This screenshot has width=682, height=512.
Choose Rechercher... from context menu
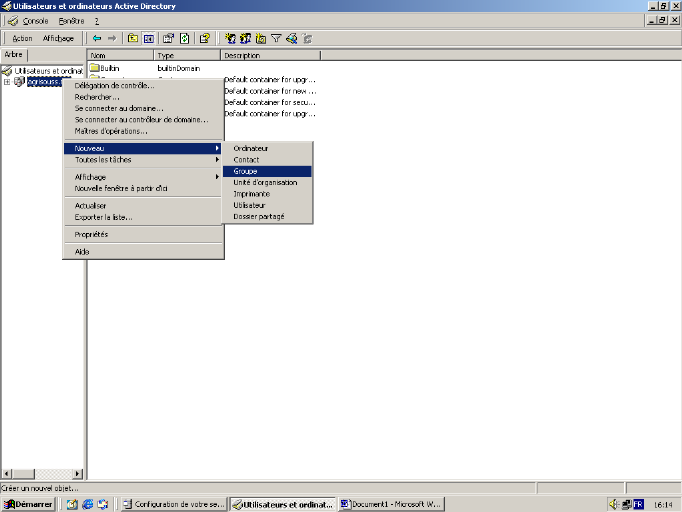point(144,97)
